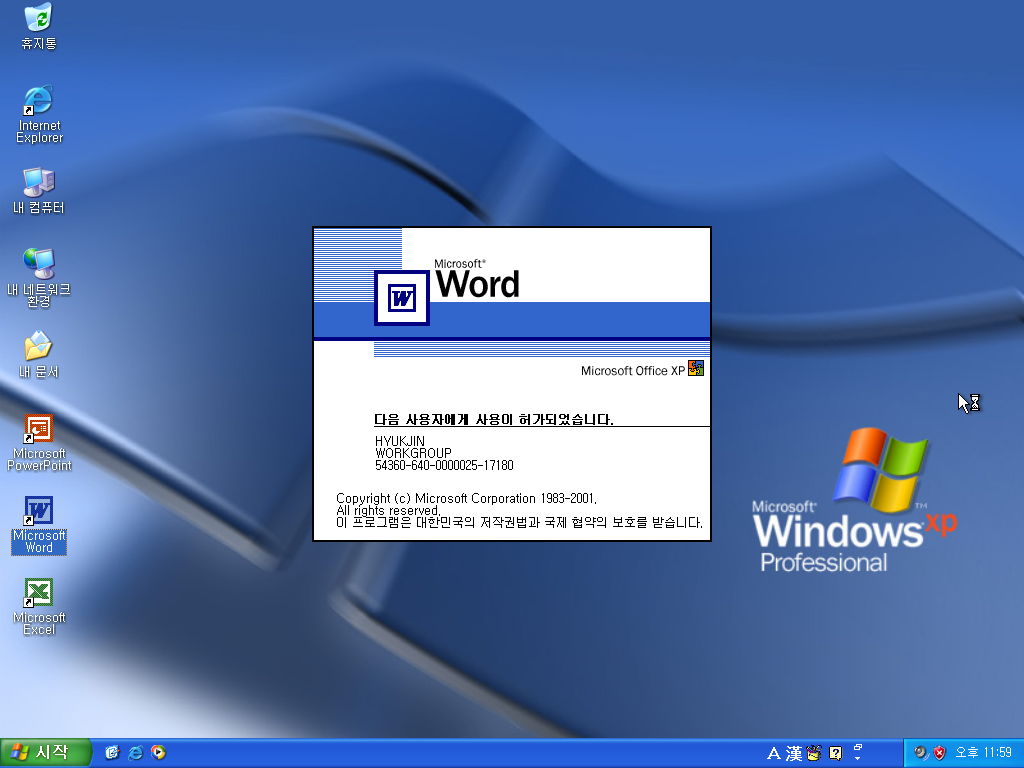The height and width of the screenshot is (768, 1024).
Task: Click the language bar restore button
Action: coord(858,748)
